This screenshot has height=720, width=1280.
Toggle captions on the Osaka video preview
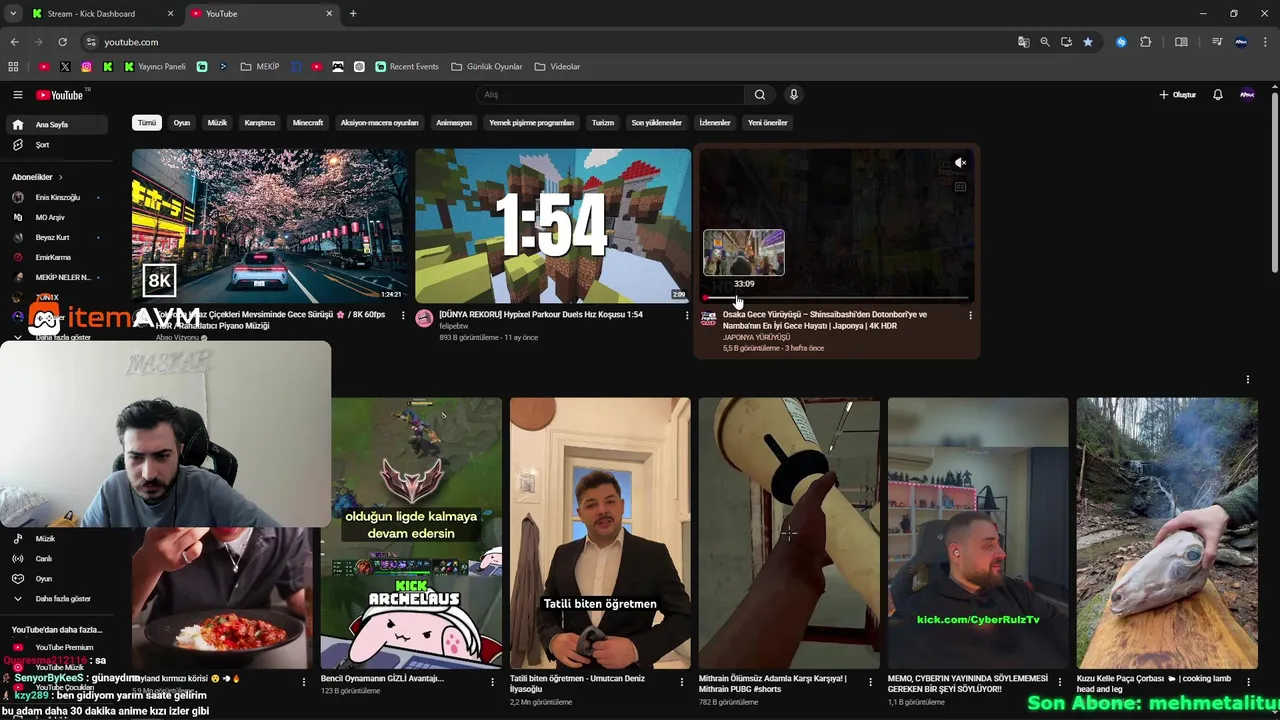coord(960,187)
